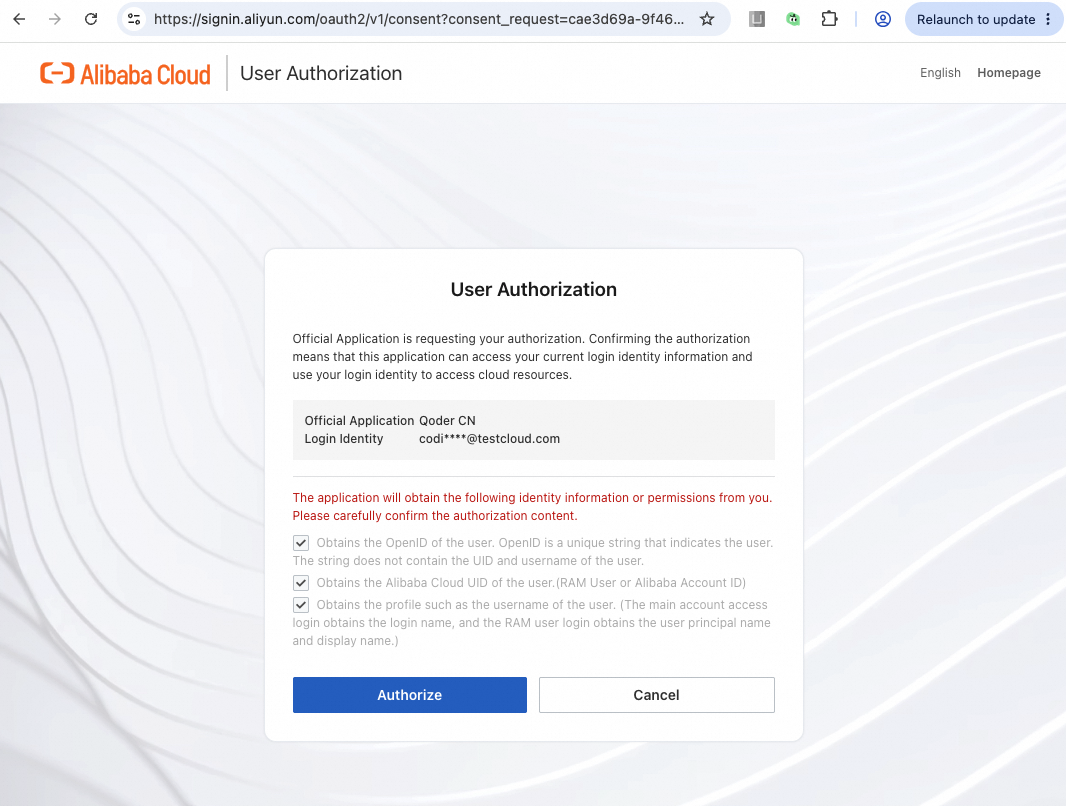Image resolution: width=1066 pixels, height=806 pixels.
Task: Open site information icon in address bar
Action: 135,19
